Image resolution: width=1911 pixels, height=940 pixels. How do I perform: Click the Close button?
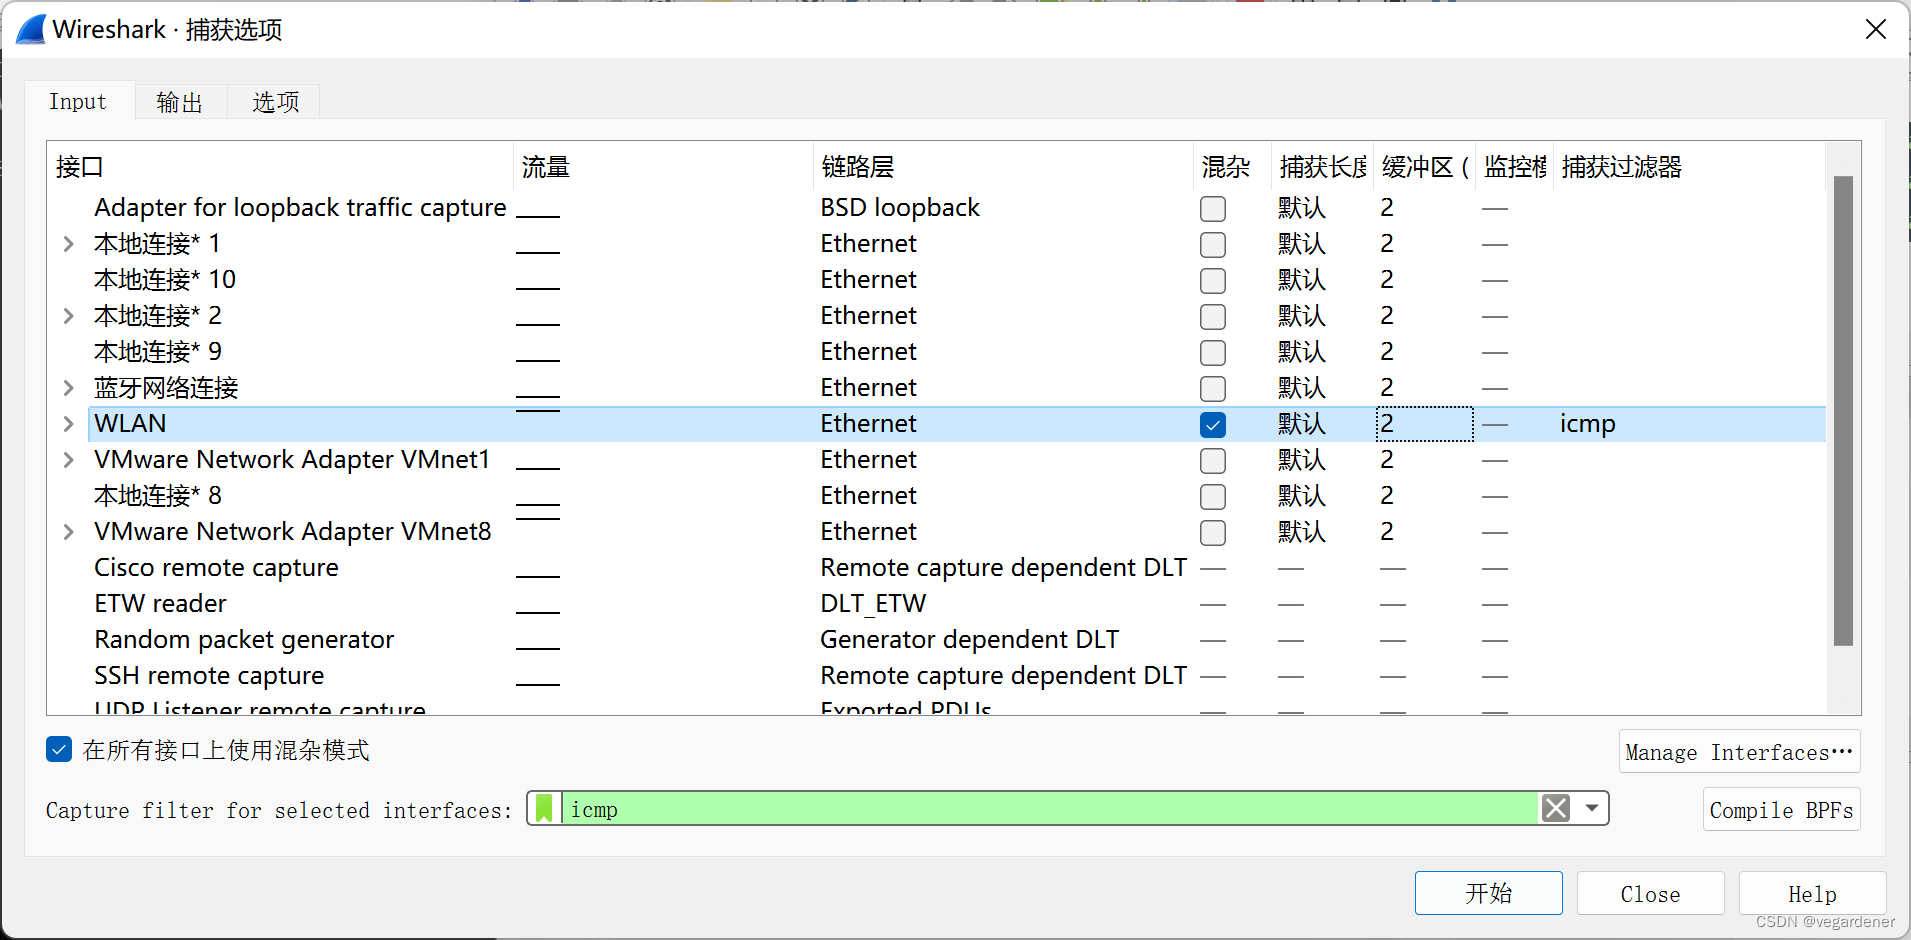tap(1650, 893)
